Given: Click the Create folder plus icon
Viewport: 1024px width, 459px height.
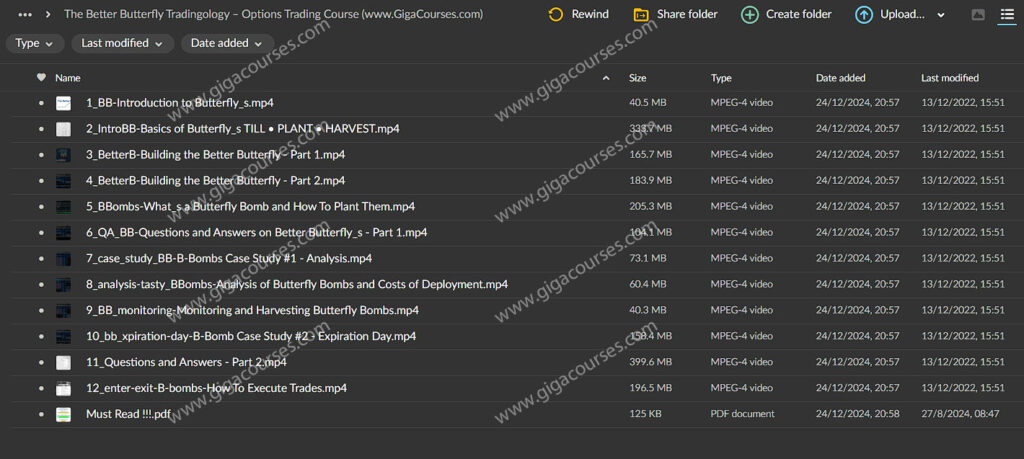Looking at the screenshot, I should [749, 14].
